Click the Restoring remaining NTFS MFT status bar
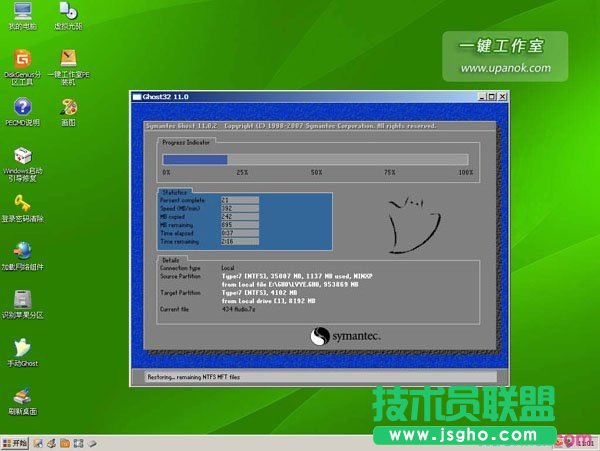This screenshot has width=600, height=451. (321, 377)
